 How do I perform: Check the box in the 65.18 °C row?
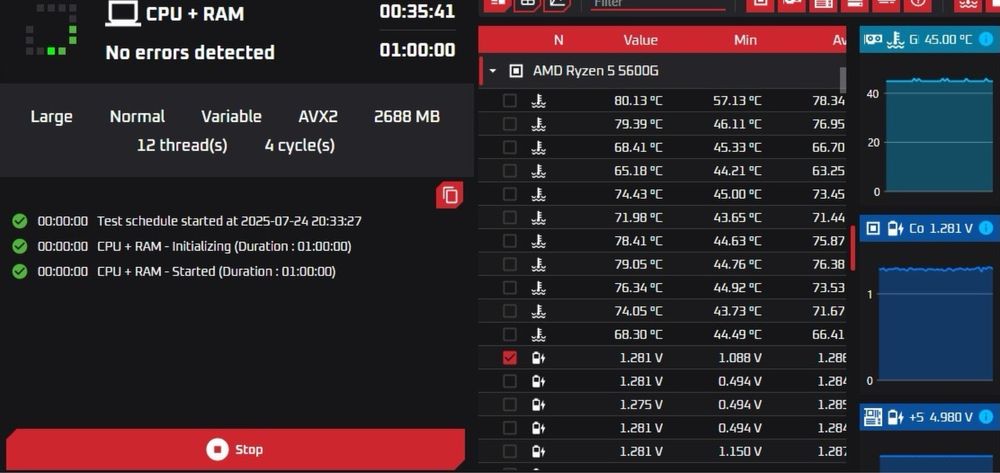[x=509, y=171]
